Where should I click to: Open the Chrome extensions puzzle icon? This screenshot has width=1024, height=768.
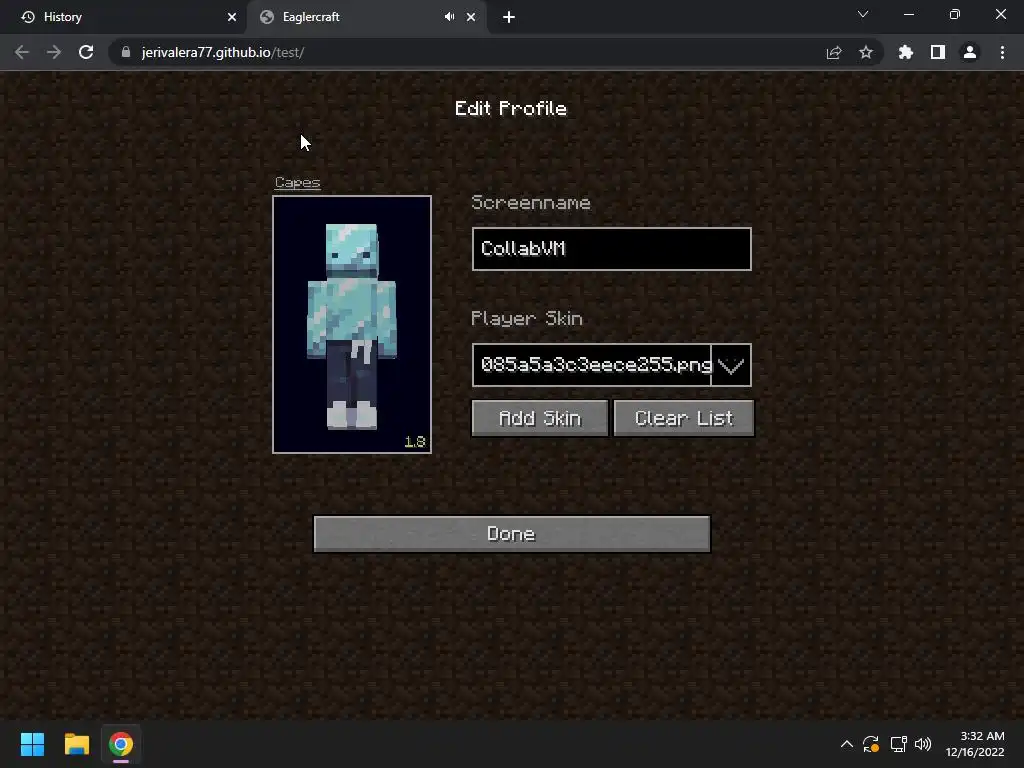tap(906, 52)
